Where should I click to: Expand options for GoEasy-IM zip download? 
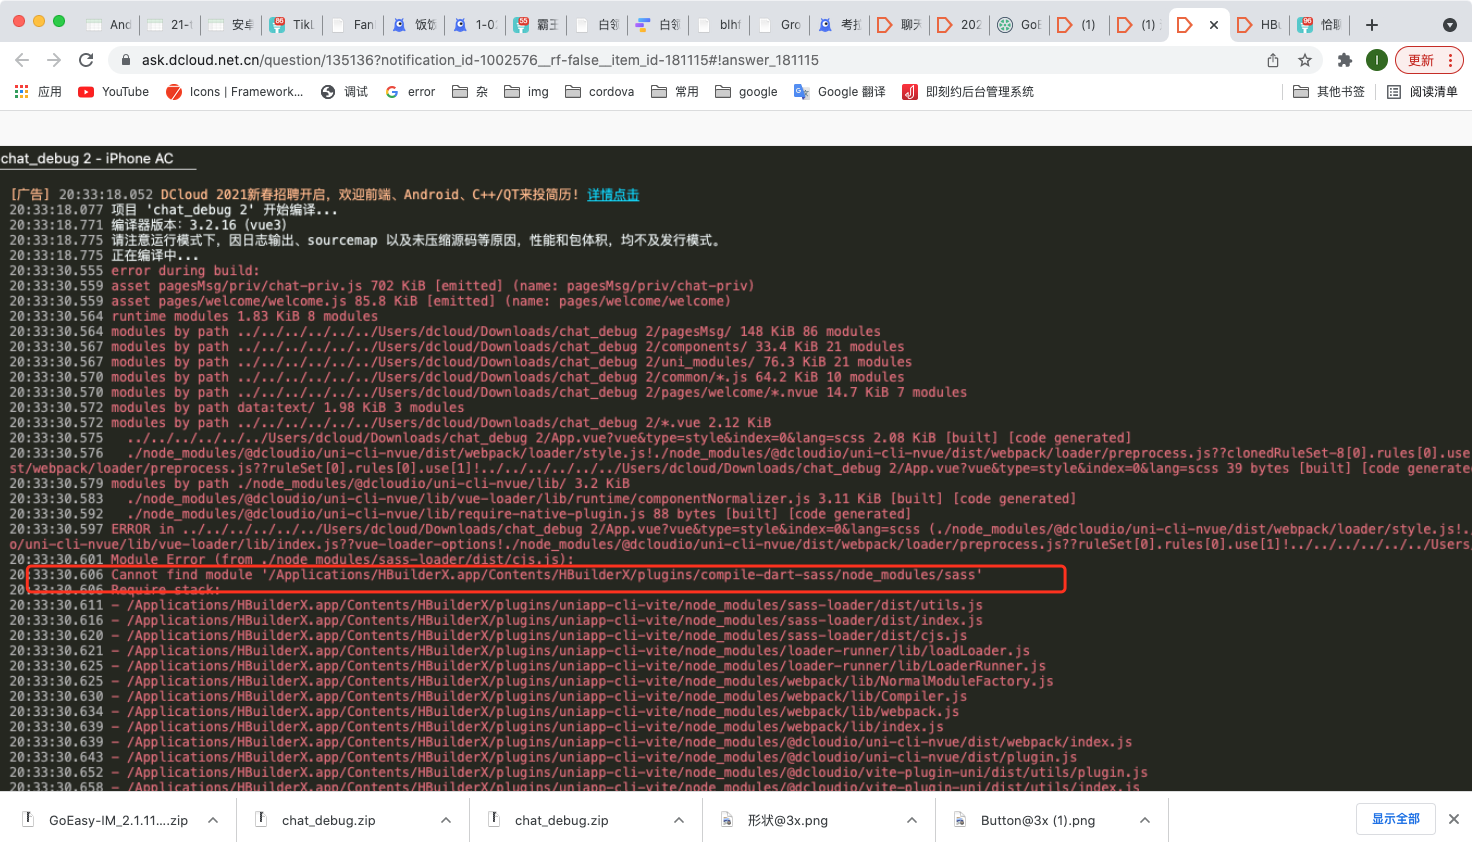click(213, 820)
